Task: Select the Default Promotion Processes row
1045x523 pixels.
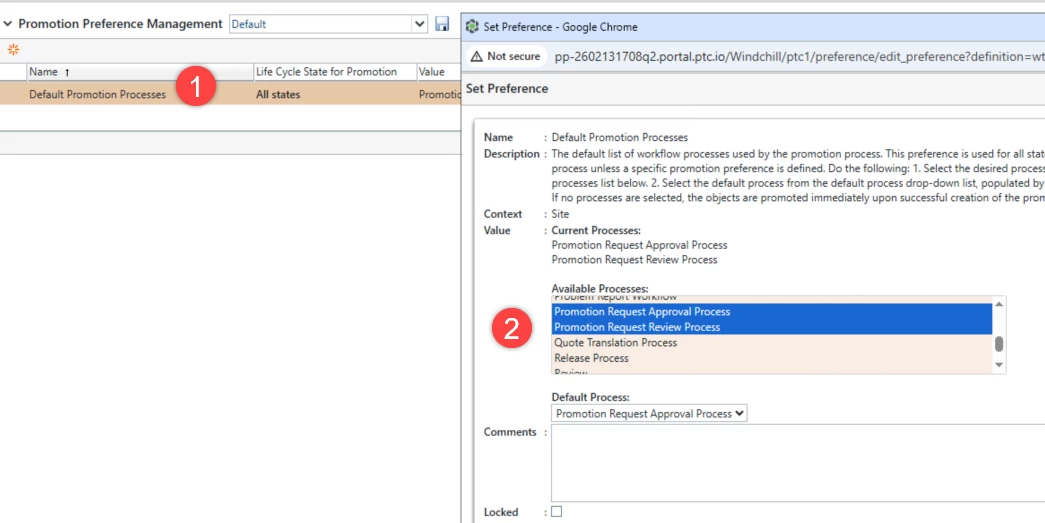Action: click(230, 95)
